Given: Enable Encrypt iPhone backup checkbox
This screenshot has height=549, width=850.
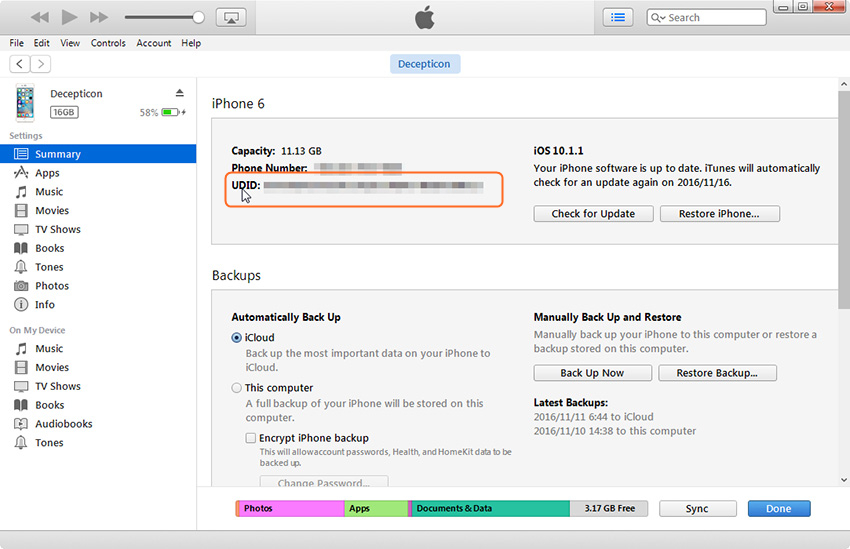Looking at the screenshot, I should [250, 438].
